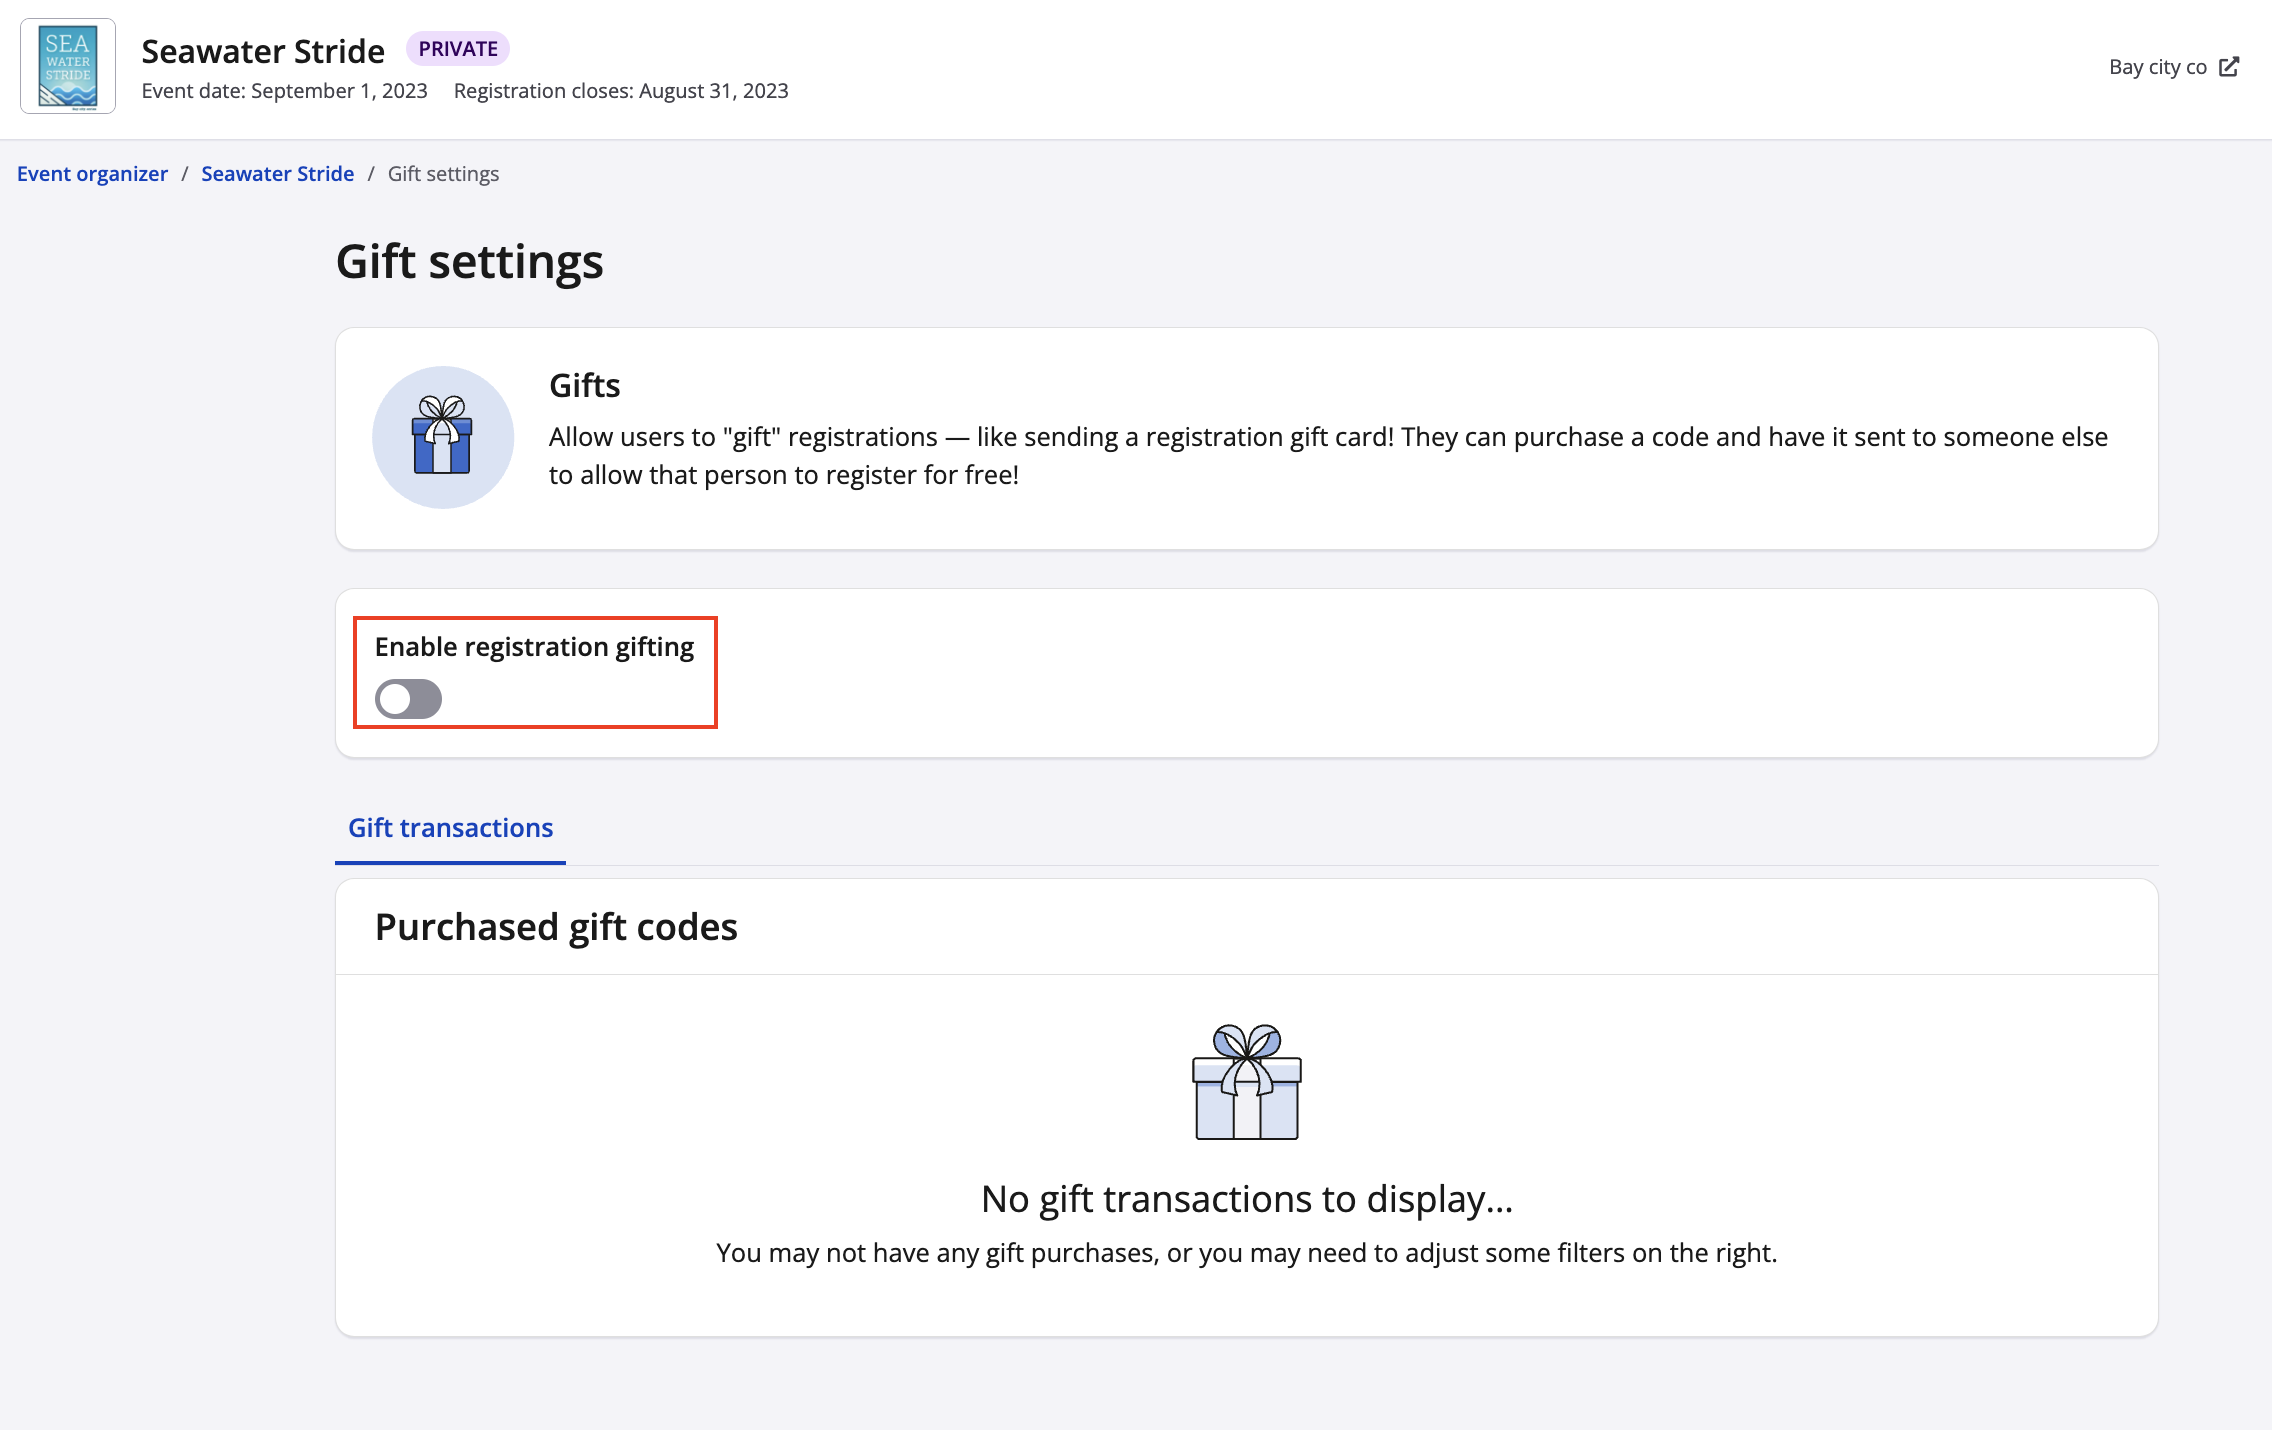Click the Seawater Stride event title
The height and width of the screenshot is (1430, 2272).
click(263, 51)
